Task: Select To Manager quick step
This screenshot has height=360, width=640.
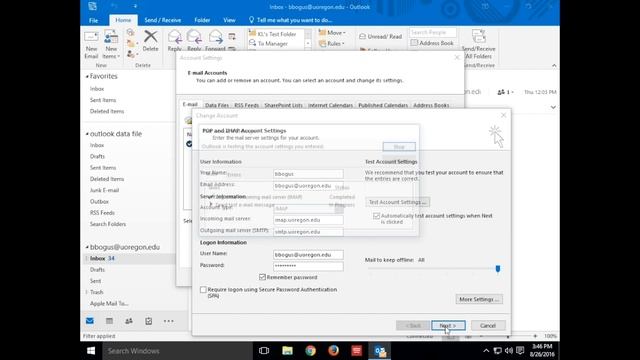Action: click(273, 44)
